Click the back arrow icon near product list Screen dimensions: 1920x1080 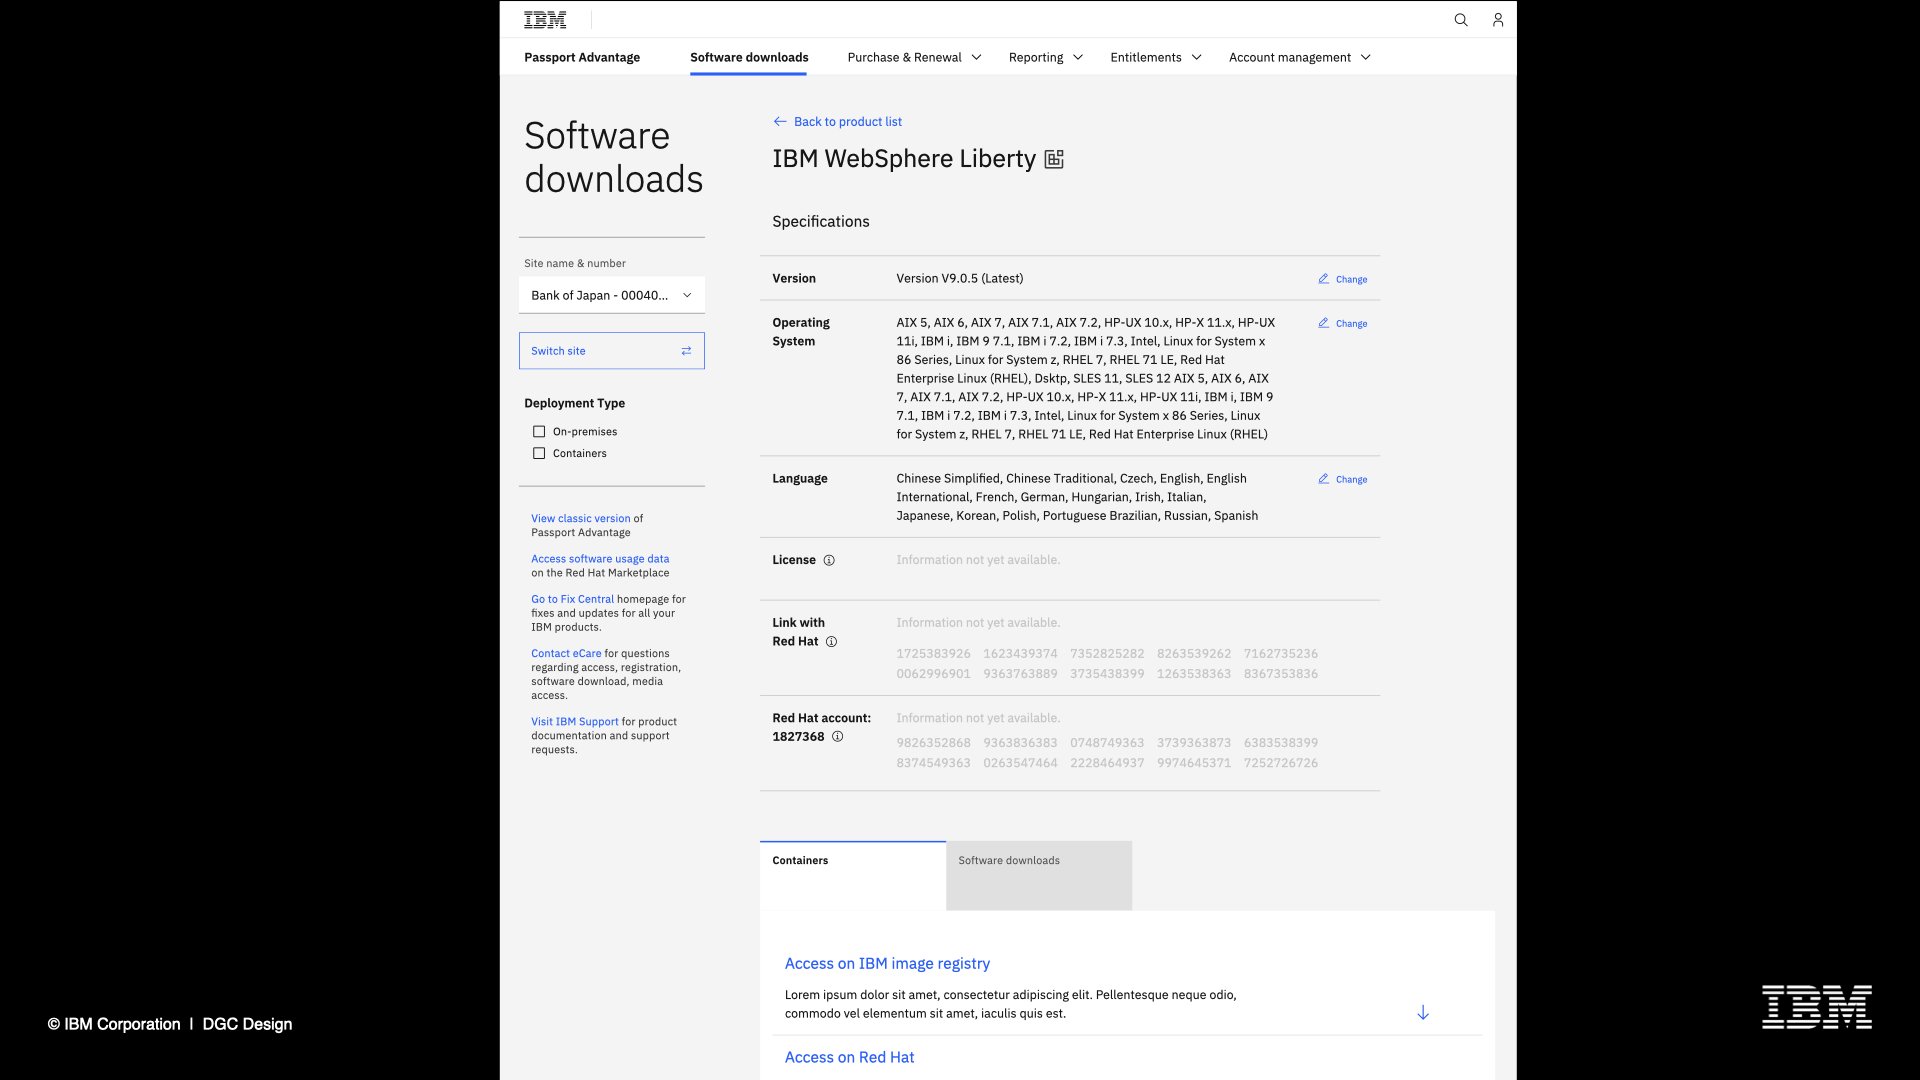click(780, 122)
